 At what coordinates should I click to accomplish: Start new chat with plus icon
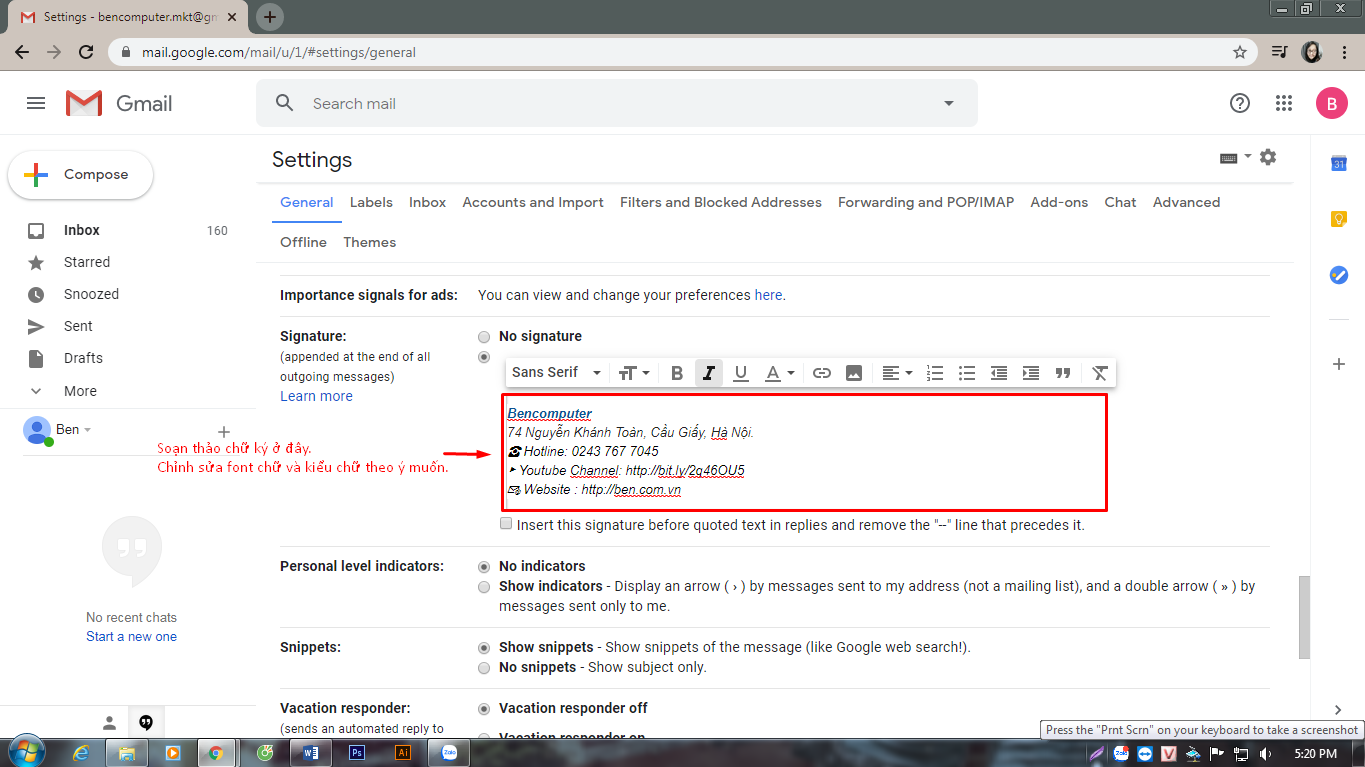(x=224, y=431)
